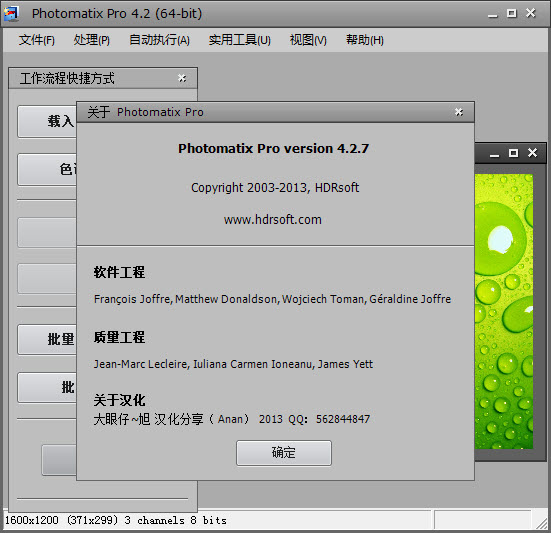Open the 处理(P) menu
The height and width of the screenshot is (533, 551).
[92, 40]
